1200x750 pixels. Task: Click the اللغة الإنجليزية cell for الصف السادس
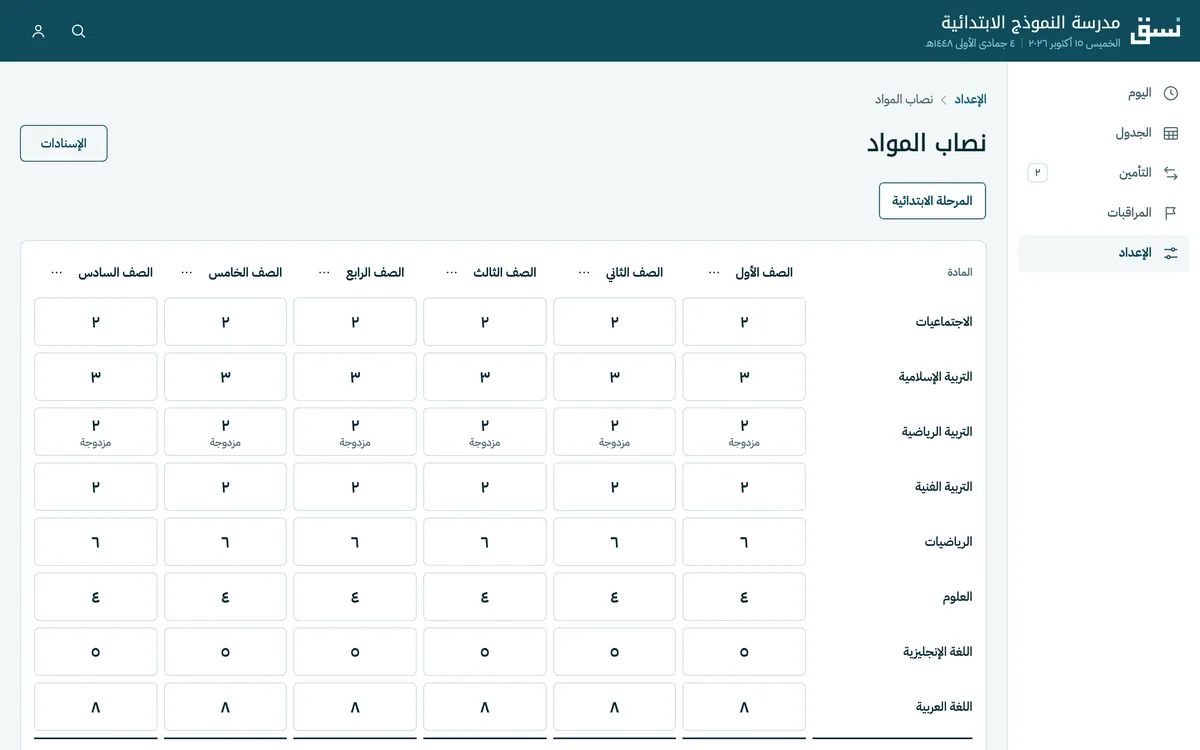[96, 652]
